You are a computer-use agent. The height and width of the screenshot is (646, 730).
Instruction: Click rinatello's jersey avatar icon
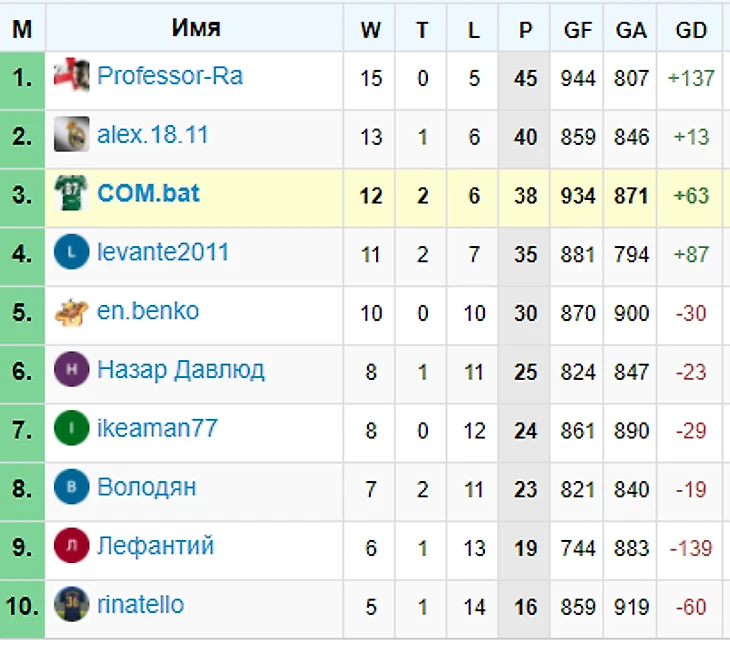pyautogui.click(x=72, y=605)
